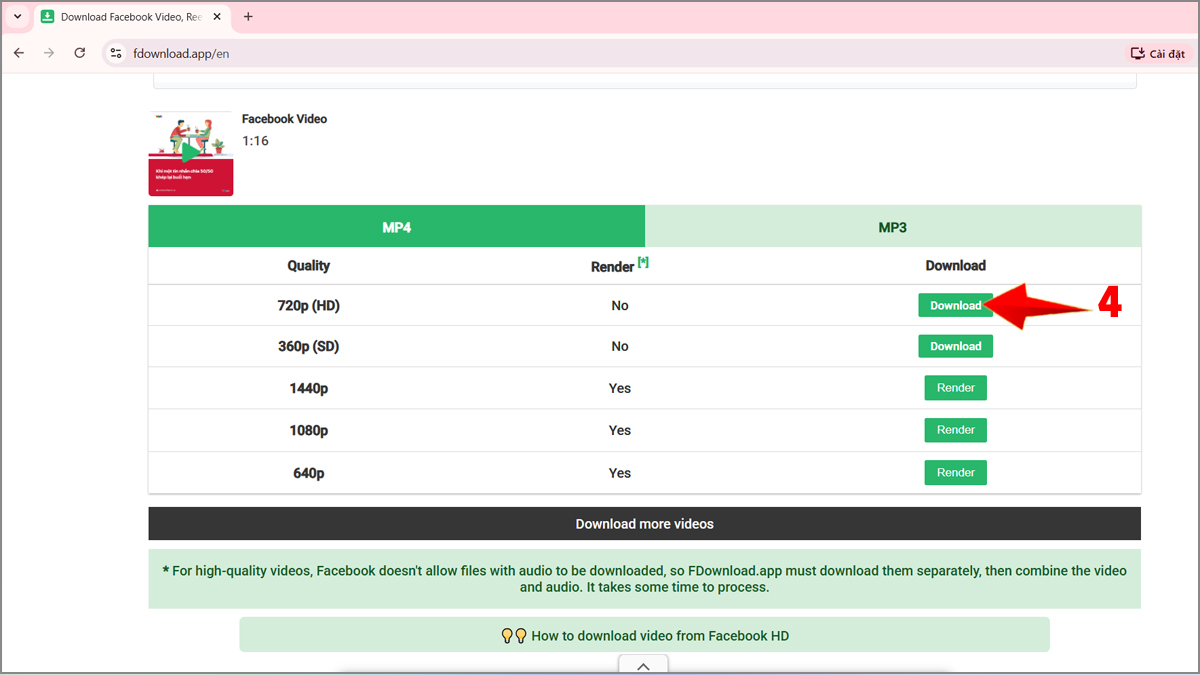This screenshot has height=675, width=1200.
Task: Open the browser tab search dropdown
Action: click(17, 17)
